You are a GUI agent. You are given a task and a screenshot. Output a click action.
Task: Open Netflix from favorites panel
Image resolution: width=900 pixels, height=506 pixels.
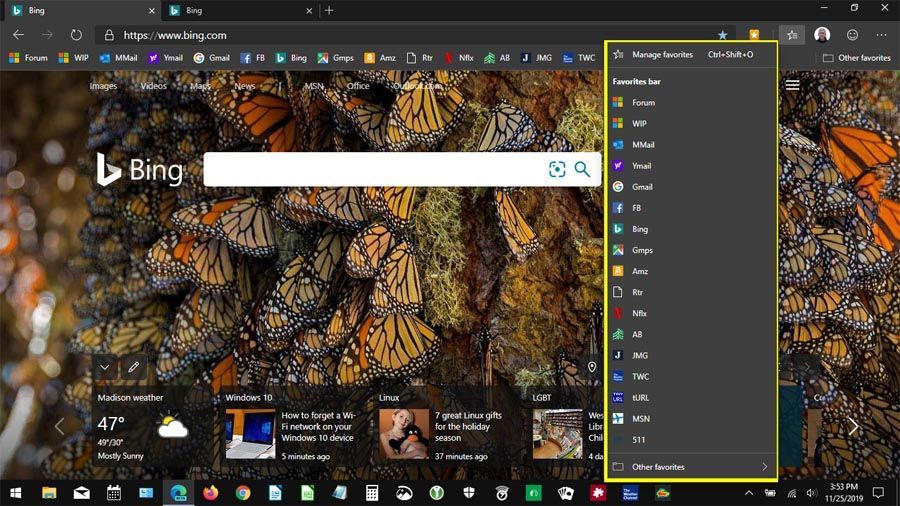point(691,313)
